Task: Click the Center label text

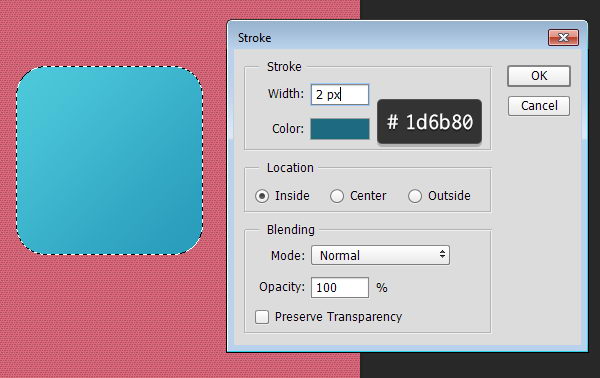Action: [x=368, y=196]
